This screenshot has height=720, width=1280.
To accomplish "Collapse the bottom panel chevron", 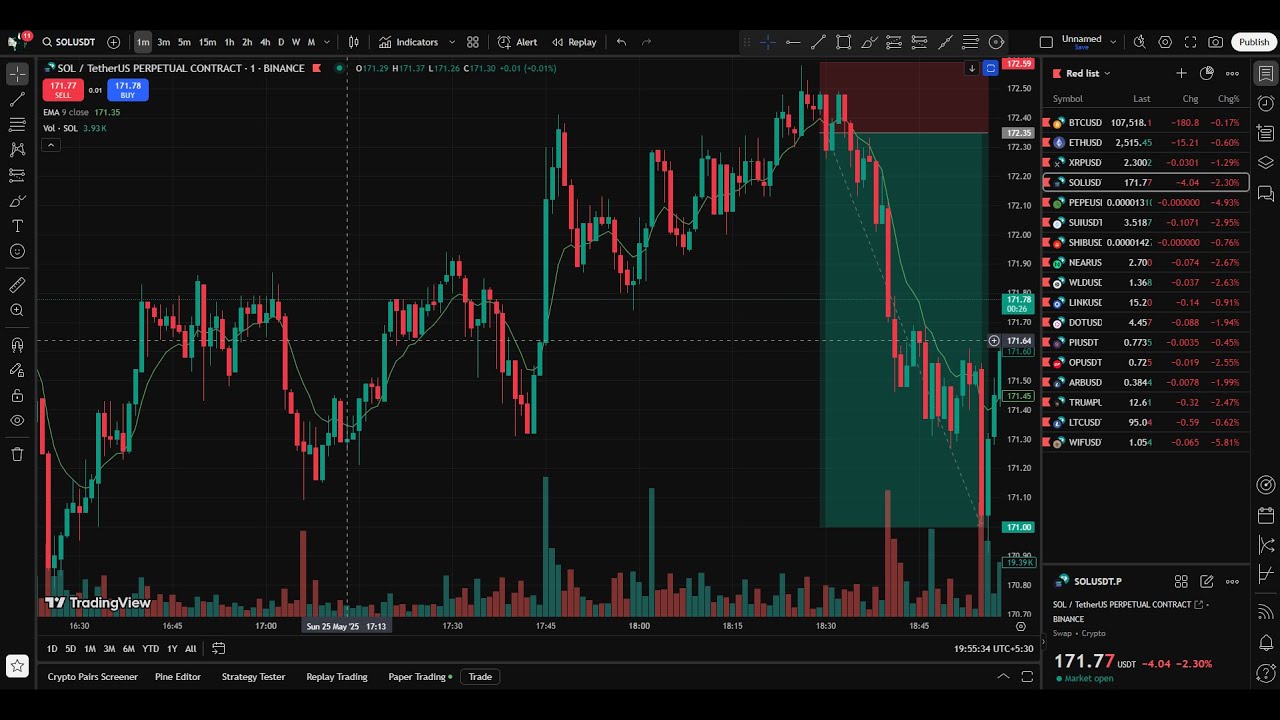I will coord(1003,677).
